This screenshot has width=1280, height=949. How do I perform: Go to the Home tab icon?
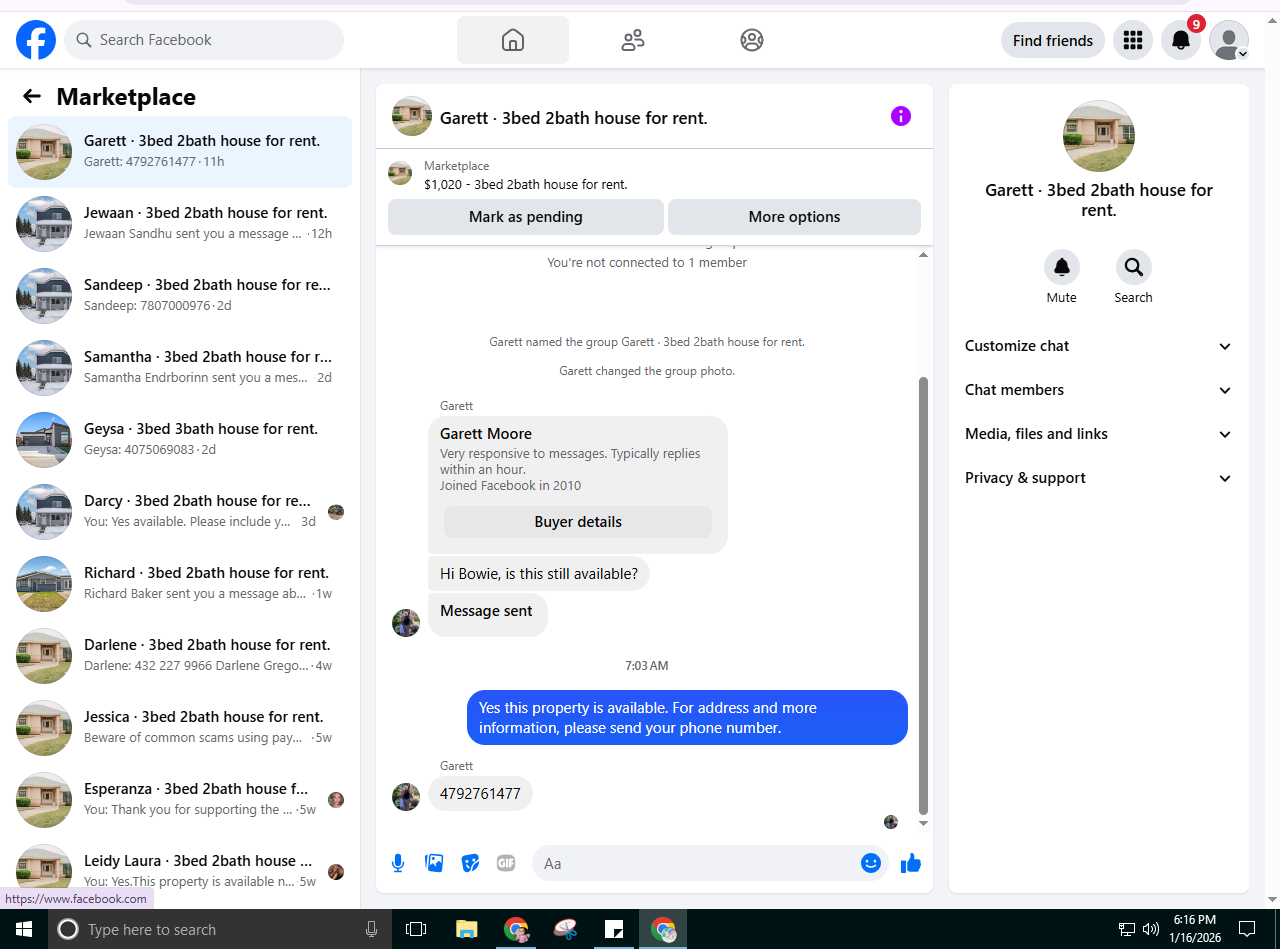tap(513, 40)
